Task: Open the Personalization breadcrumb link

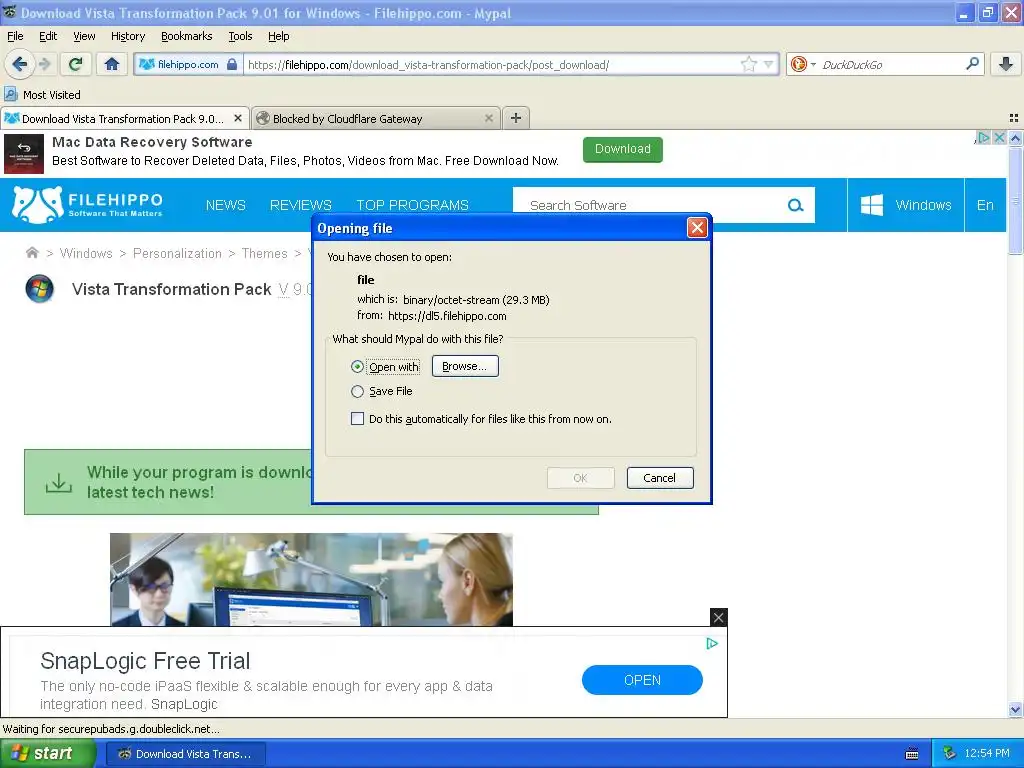Action: click(177, 253)
